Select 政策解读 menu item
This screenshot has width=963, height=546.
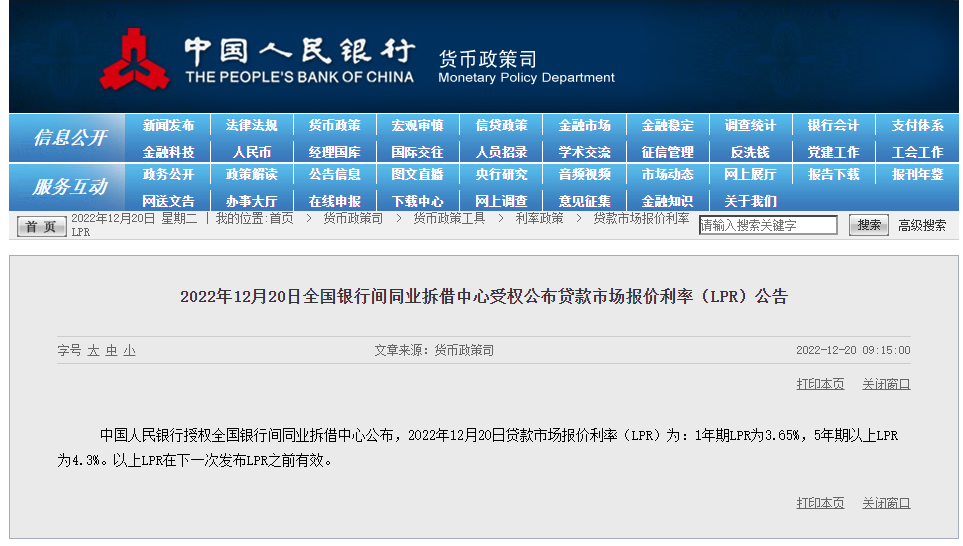click(251, 174)
